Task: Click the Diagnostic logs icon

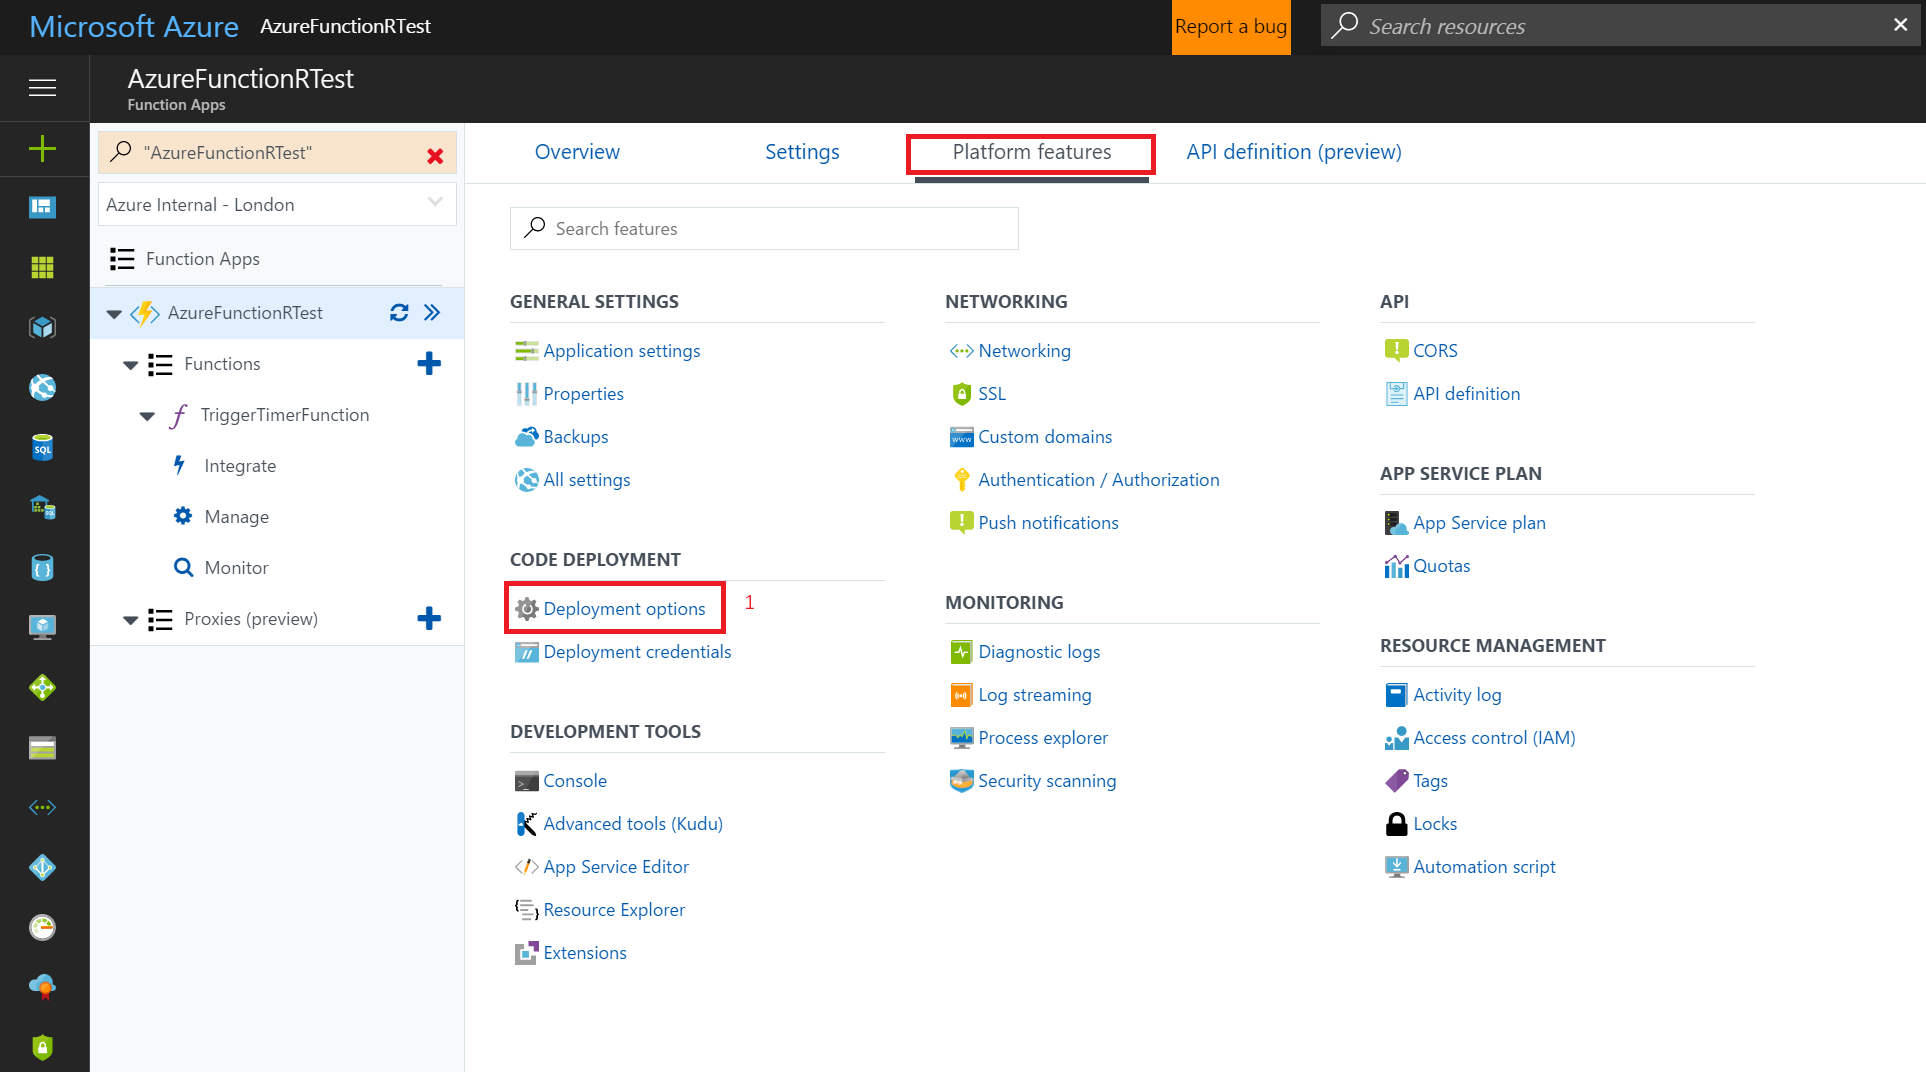Action: [961, 652]
